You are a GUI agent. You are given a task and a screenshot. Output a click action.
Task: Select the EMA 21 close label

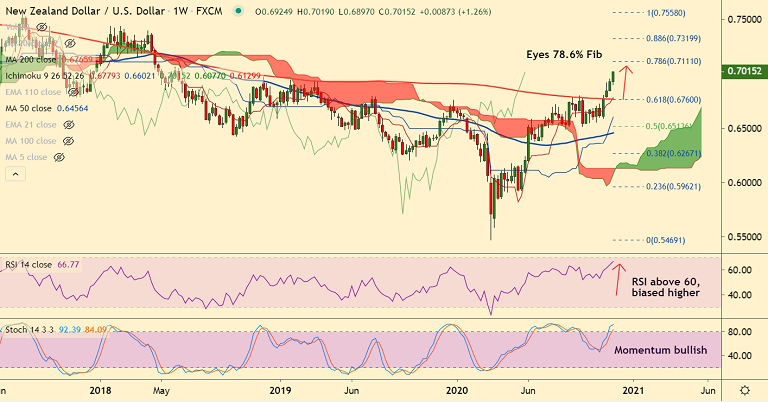(31, 125)
